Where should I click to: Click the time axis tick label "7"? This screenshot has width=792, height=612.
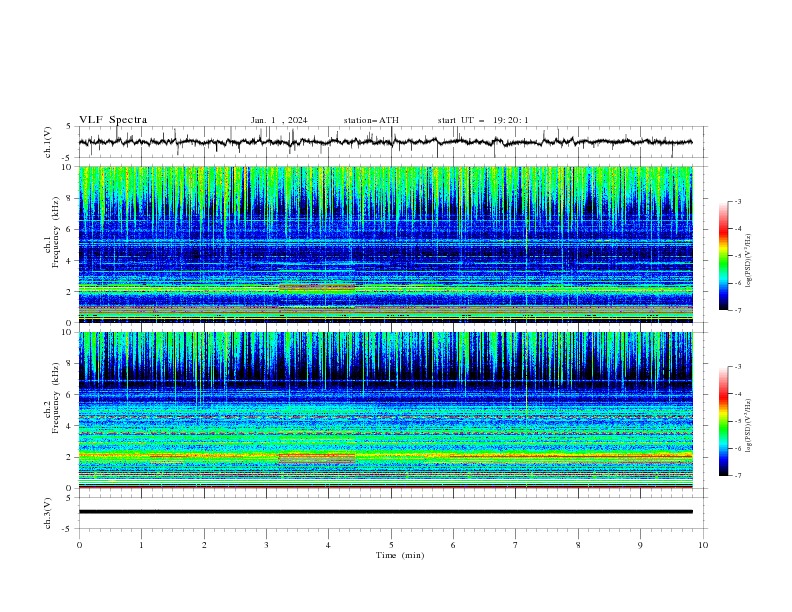(516, 545)
